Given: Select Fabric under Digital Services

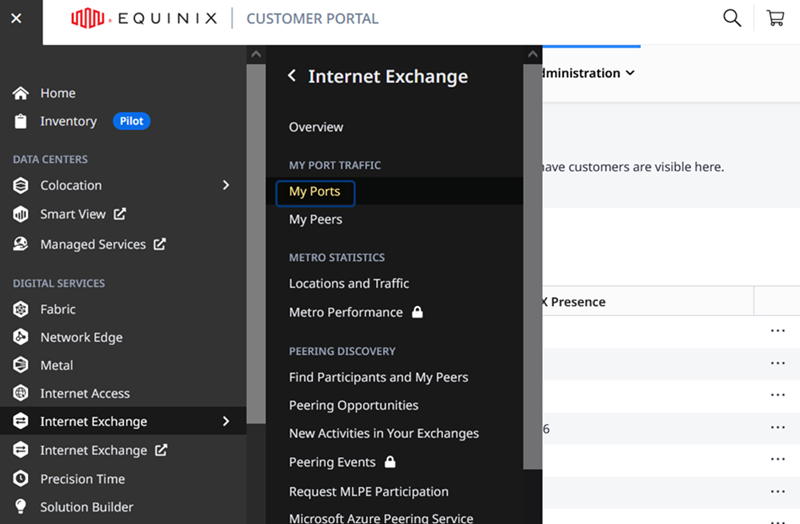Looking at the screenshot, I should [x=58, y=309].
